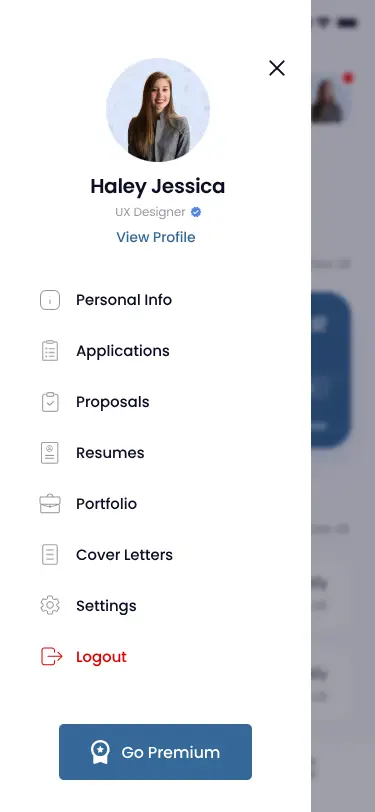
Task: Click the blue verified badge
Action: coord(196,212)
